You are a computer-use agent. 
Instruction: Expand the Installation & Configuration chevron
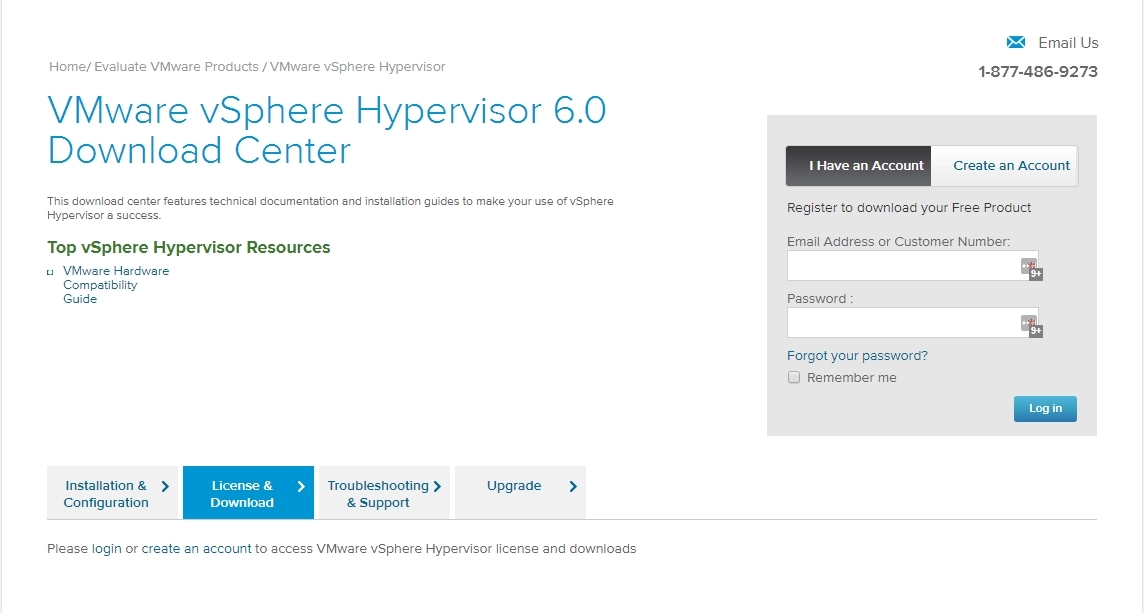(x=165, y=487)
